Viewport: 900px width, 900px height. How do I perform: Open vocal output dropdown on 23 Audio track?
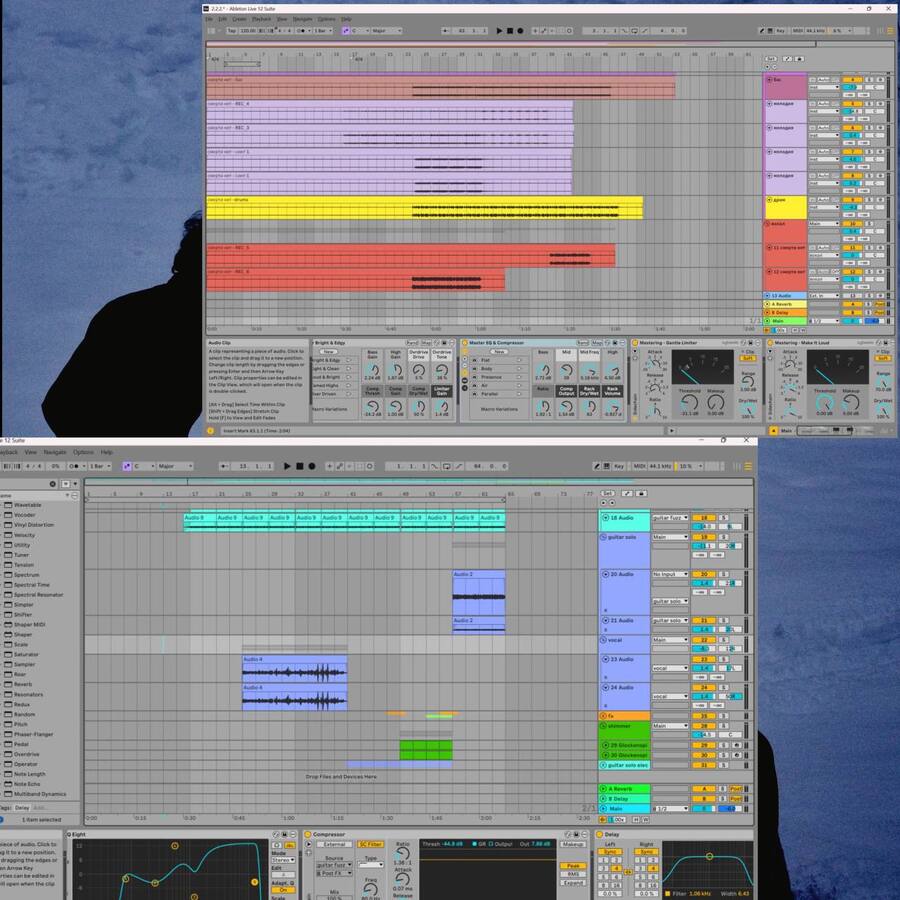pyautogui.click(x=670, y=668)
